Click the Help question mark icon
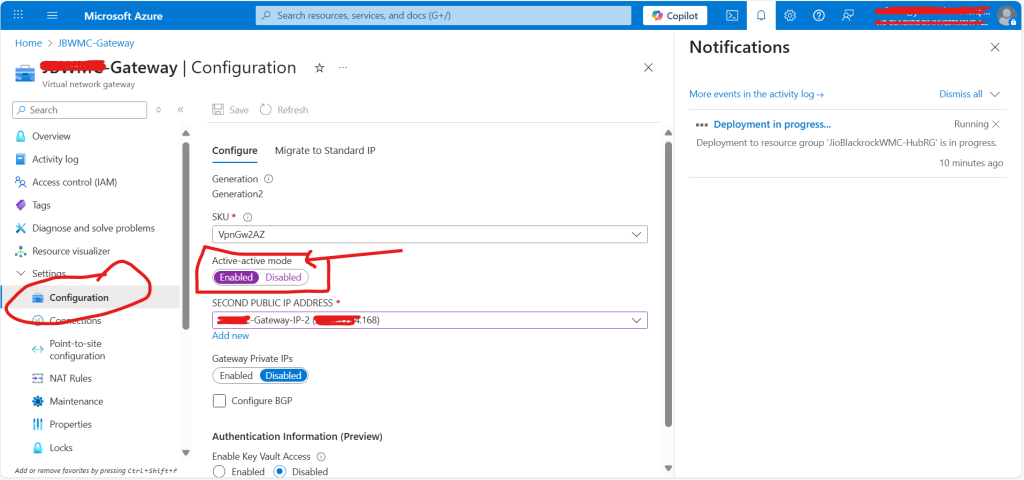 coord(819,15)
